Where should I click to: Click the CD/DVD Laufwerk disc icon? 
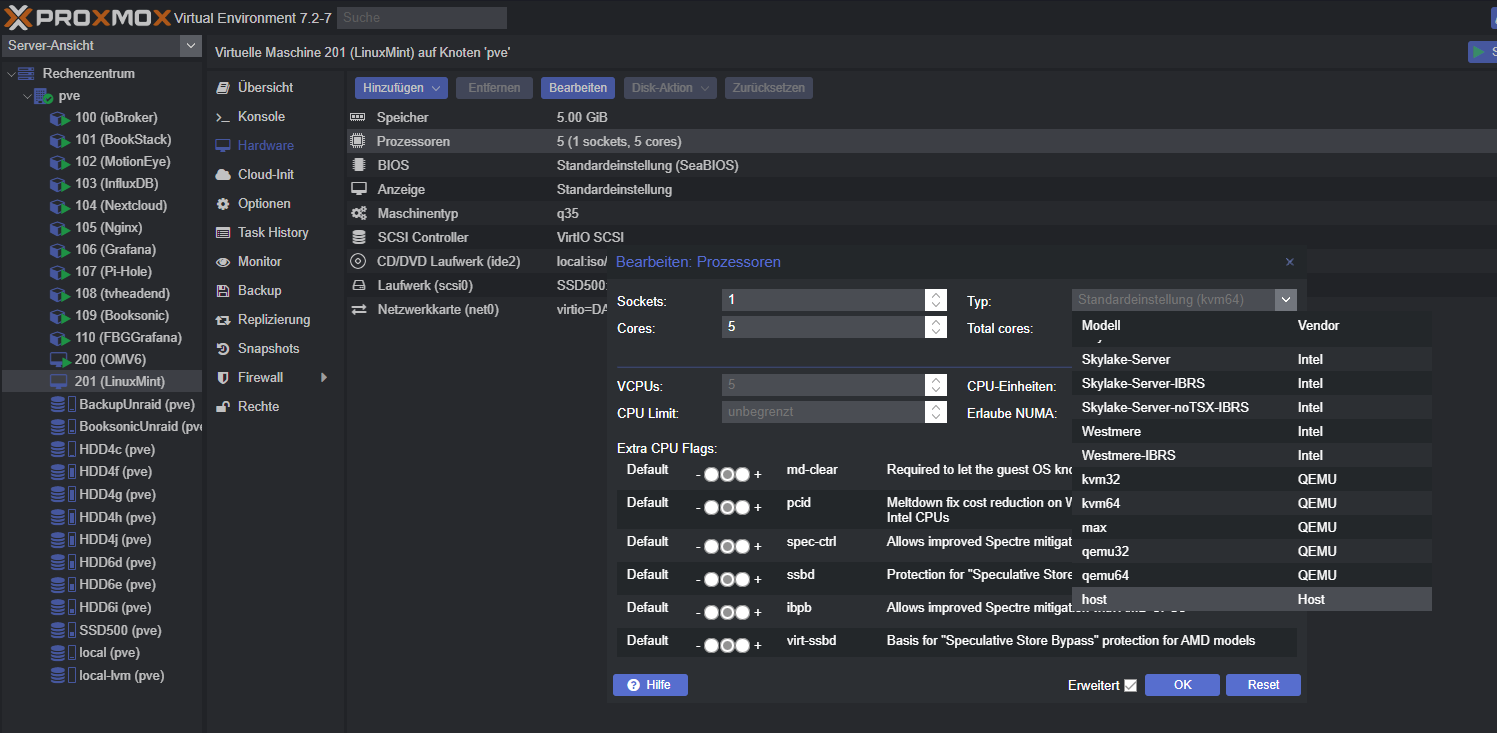[358, 262]
